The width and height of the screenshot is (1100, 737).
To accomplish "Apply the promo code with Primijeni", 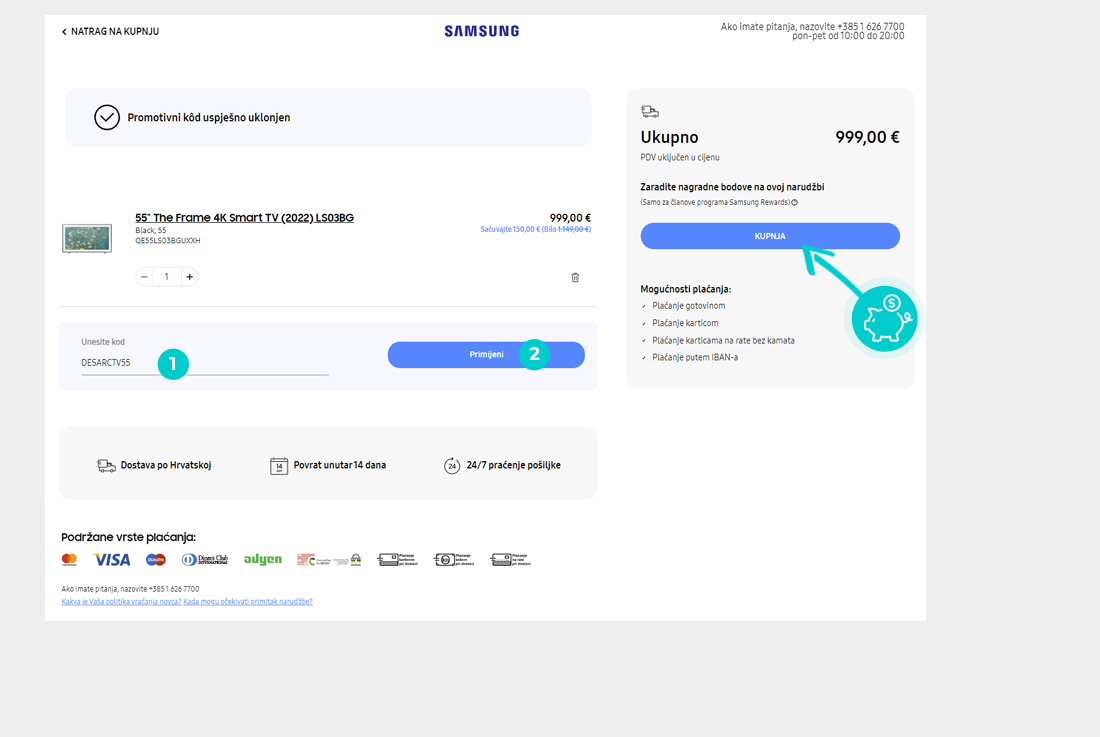I will [x=486, y=355].
